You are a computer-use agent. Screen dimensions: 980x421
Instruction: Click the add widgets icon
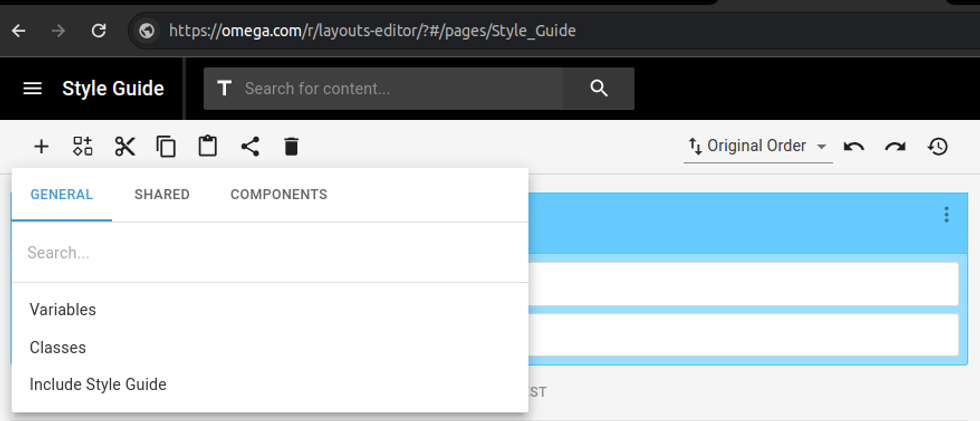(x=83, y=147)
